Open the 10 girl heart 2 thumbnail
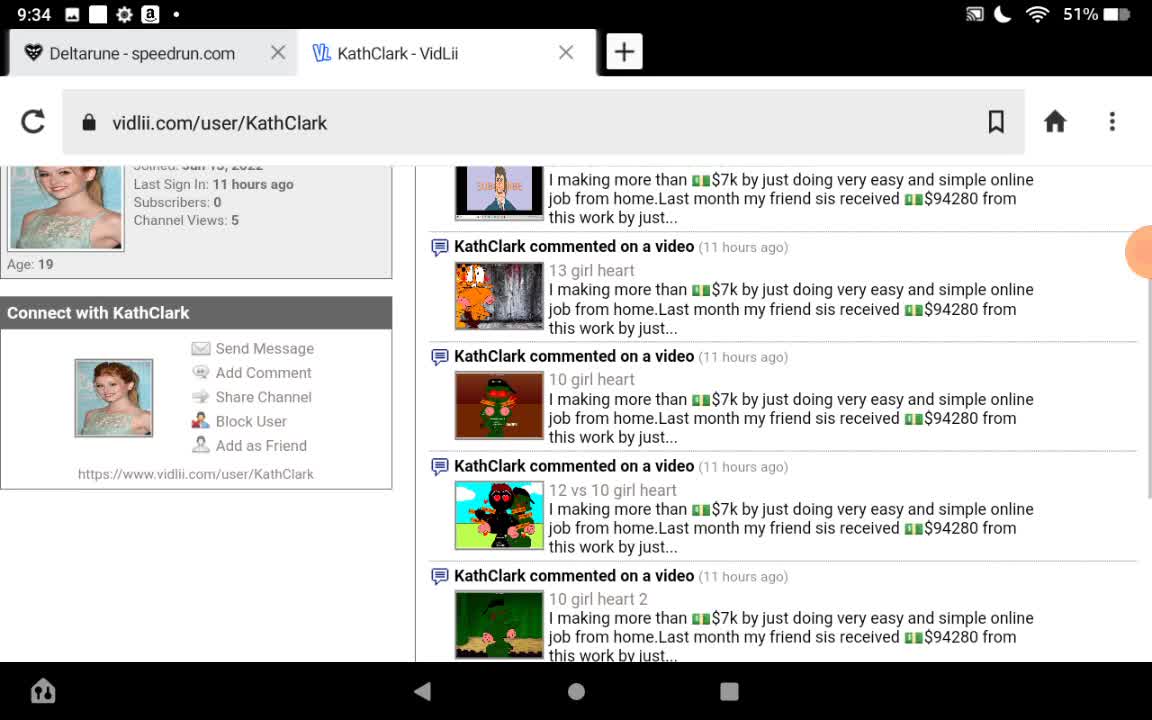This screenshot has height=720, width=1152. point(499,624)
